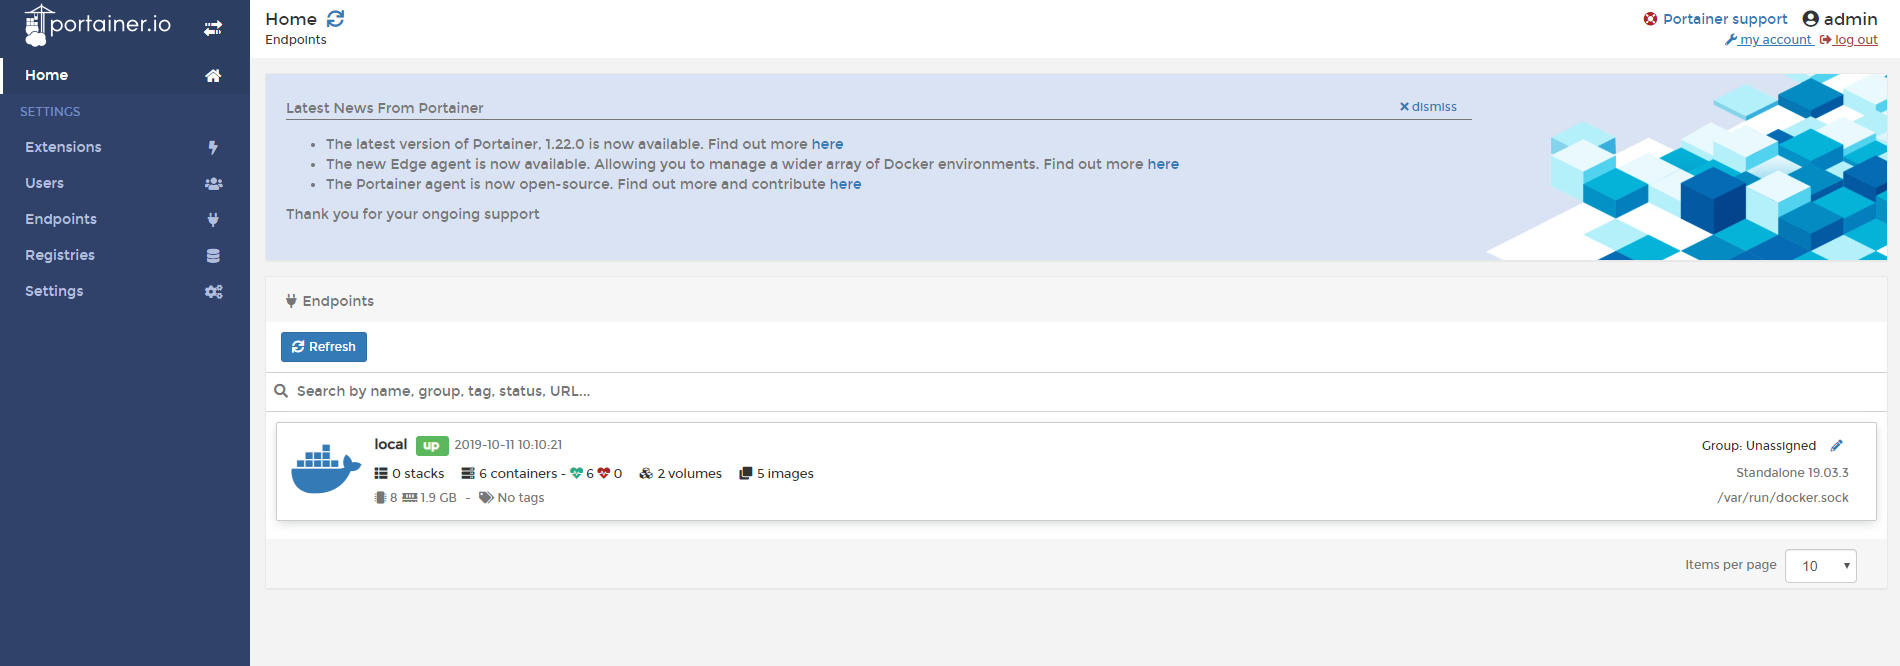Click the admin username text
Viewport: 1900px width, 666px height.
[x=1851, y=19]
